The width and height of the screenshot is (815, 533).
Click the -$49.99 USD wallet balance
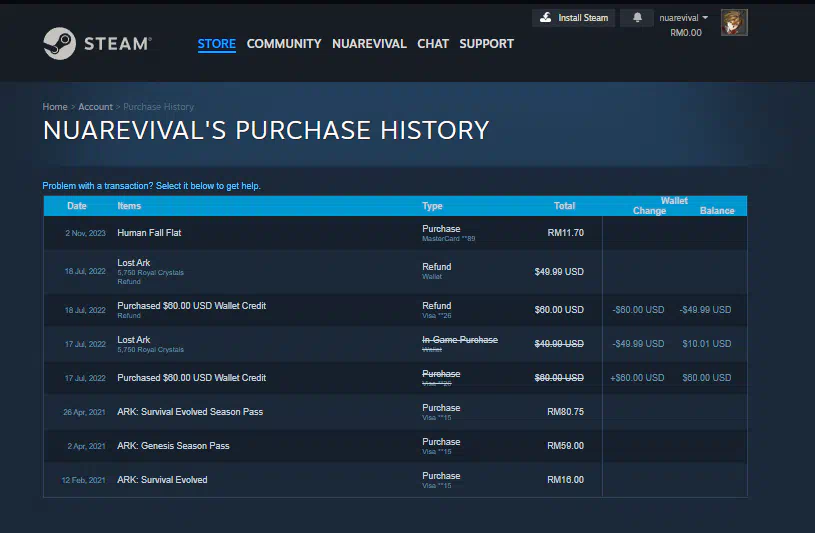click(705, 310)
